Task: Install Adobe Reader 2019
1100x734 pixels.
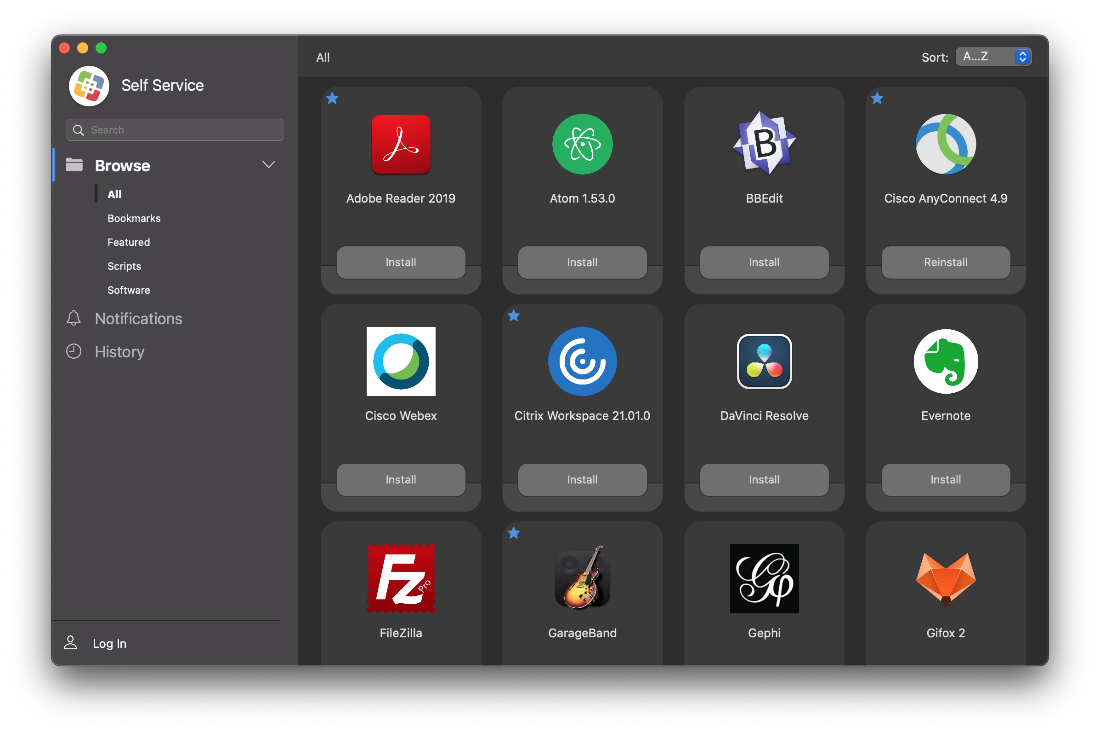Action: coord(401,262)
